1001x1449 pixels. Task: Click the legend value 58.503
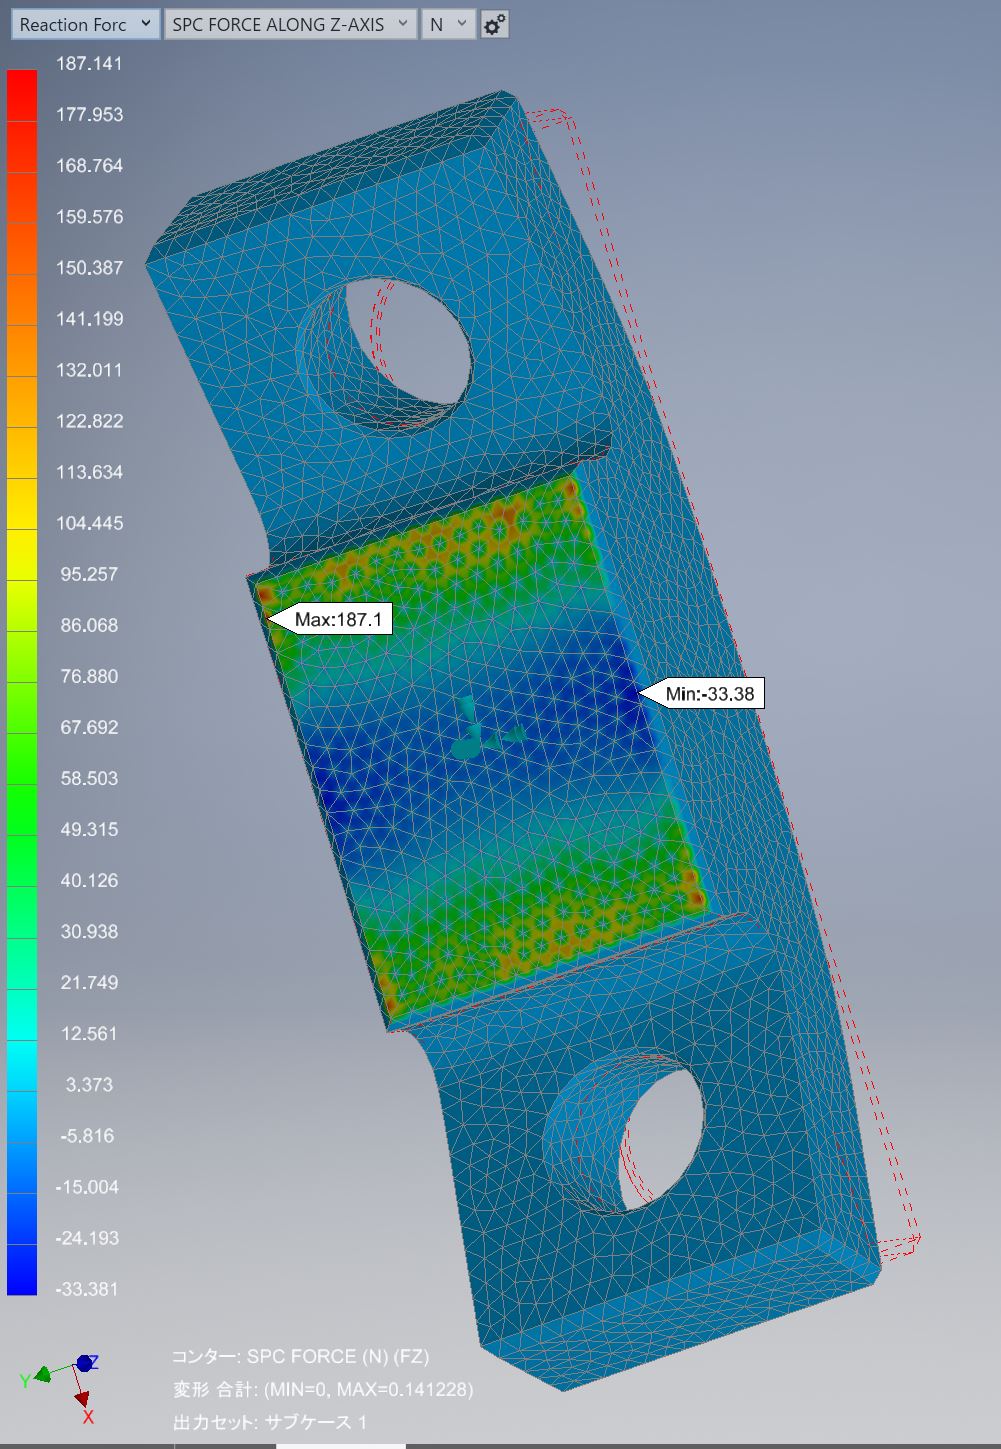[89, 778]
